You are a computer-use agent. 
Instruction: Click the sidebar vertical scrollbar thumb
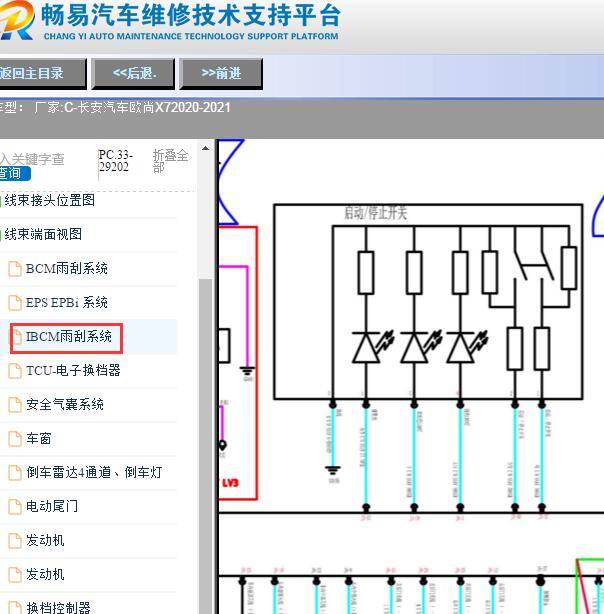click(205, 446)
